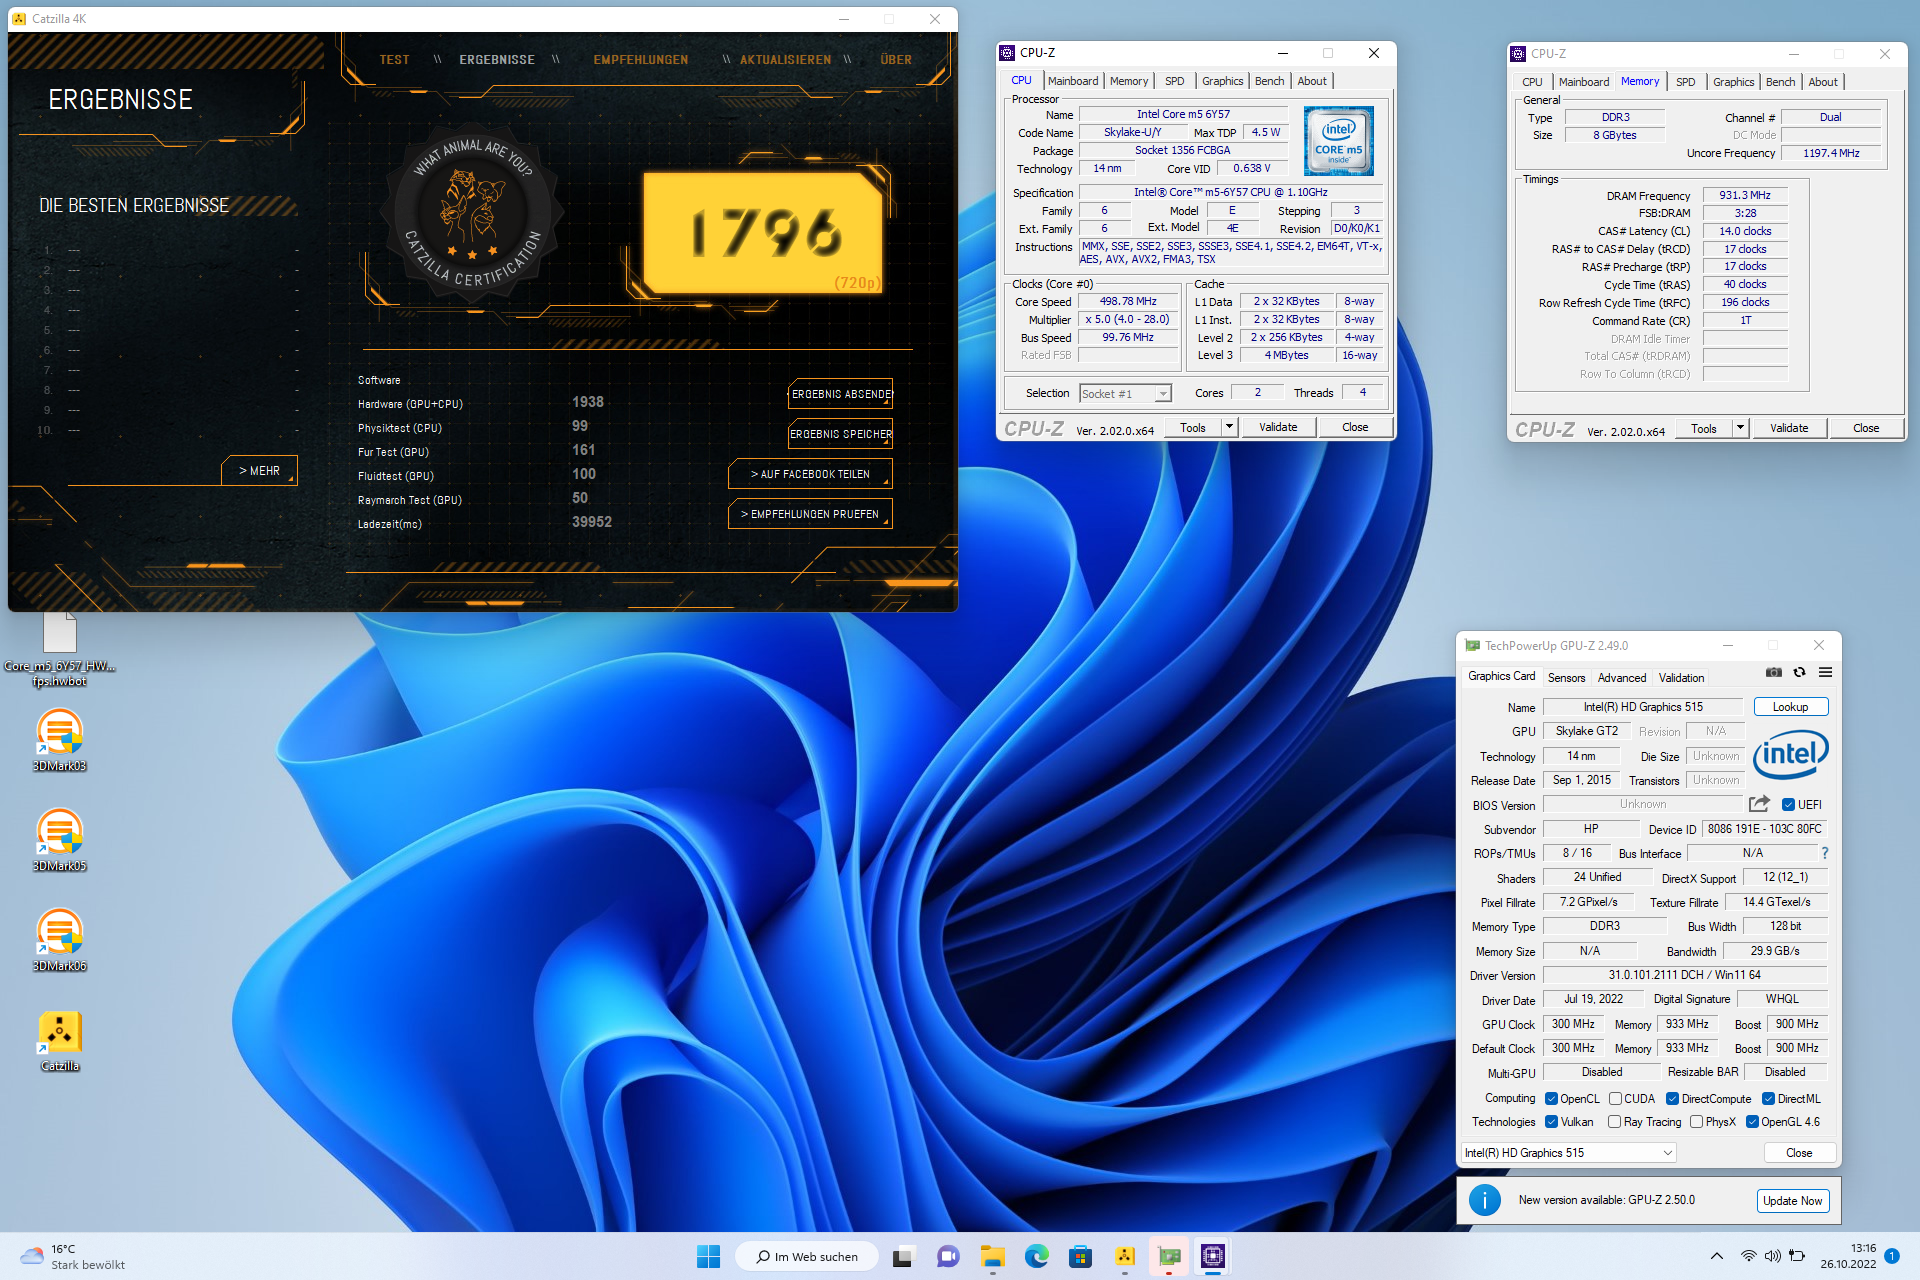1920x1280 pixels.
Task: Show hidden system tray icons chevron
Action: pos(1717,1256)
